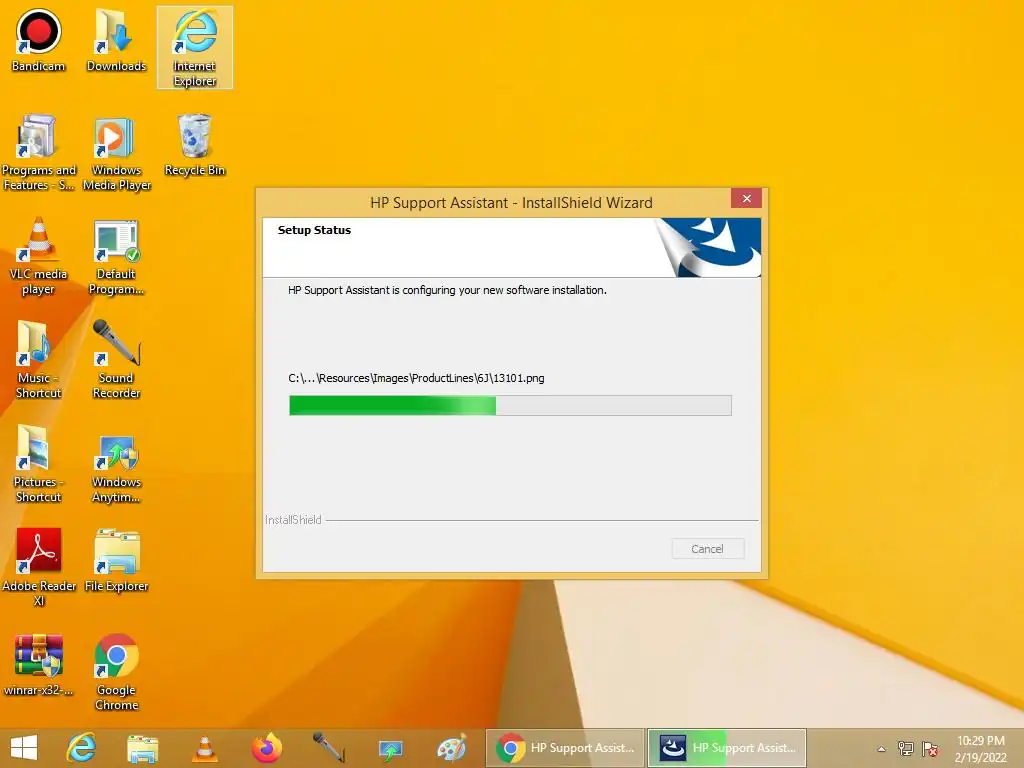Click the Setup Status heading
The height and width of the screenshot is (768, 1024).
[x=314, y=230]
